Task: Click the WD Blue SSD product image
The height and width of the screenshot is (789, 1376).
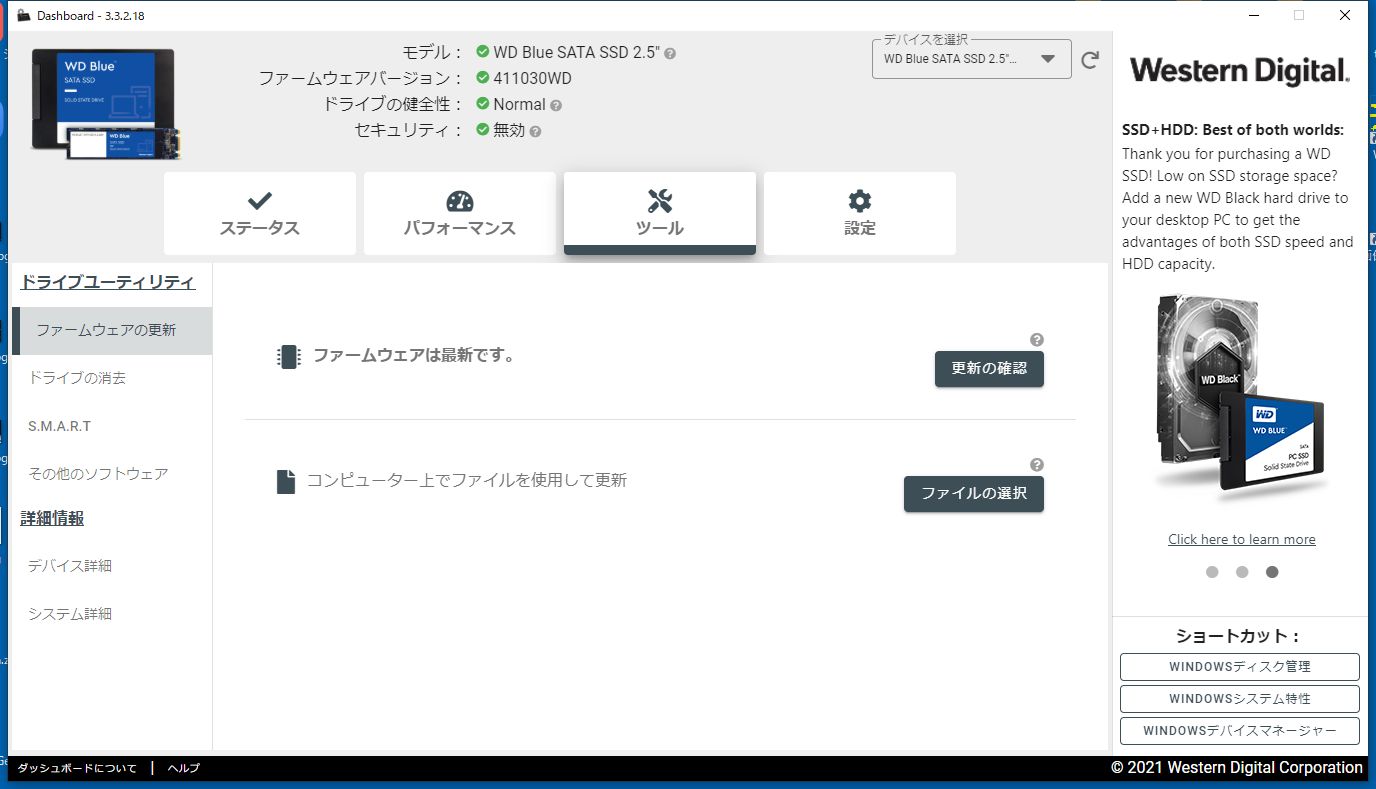Action: (x=106, y=103)
